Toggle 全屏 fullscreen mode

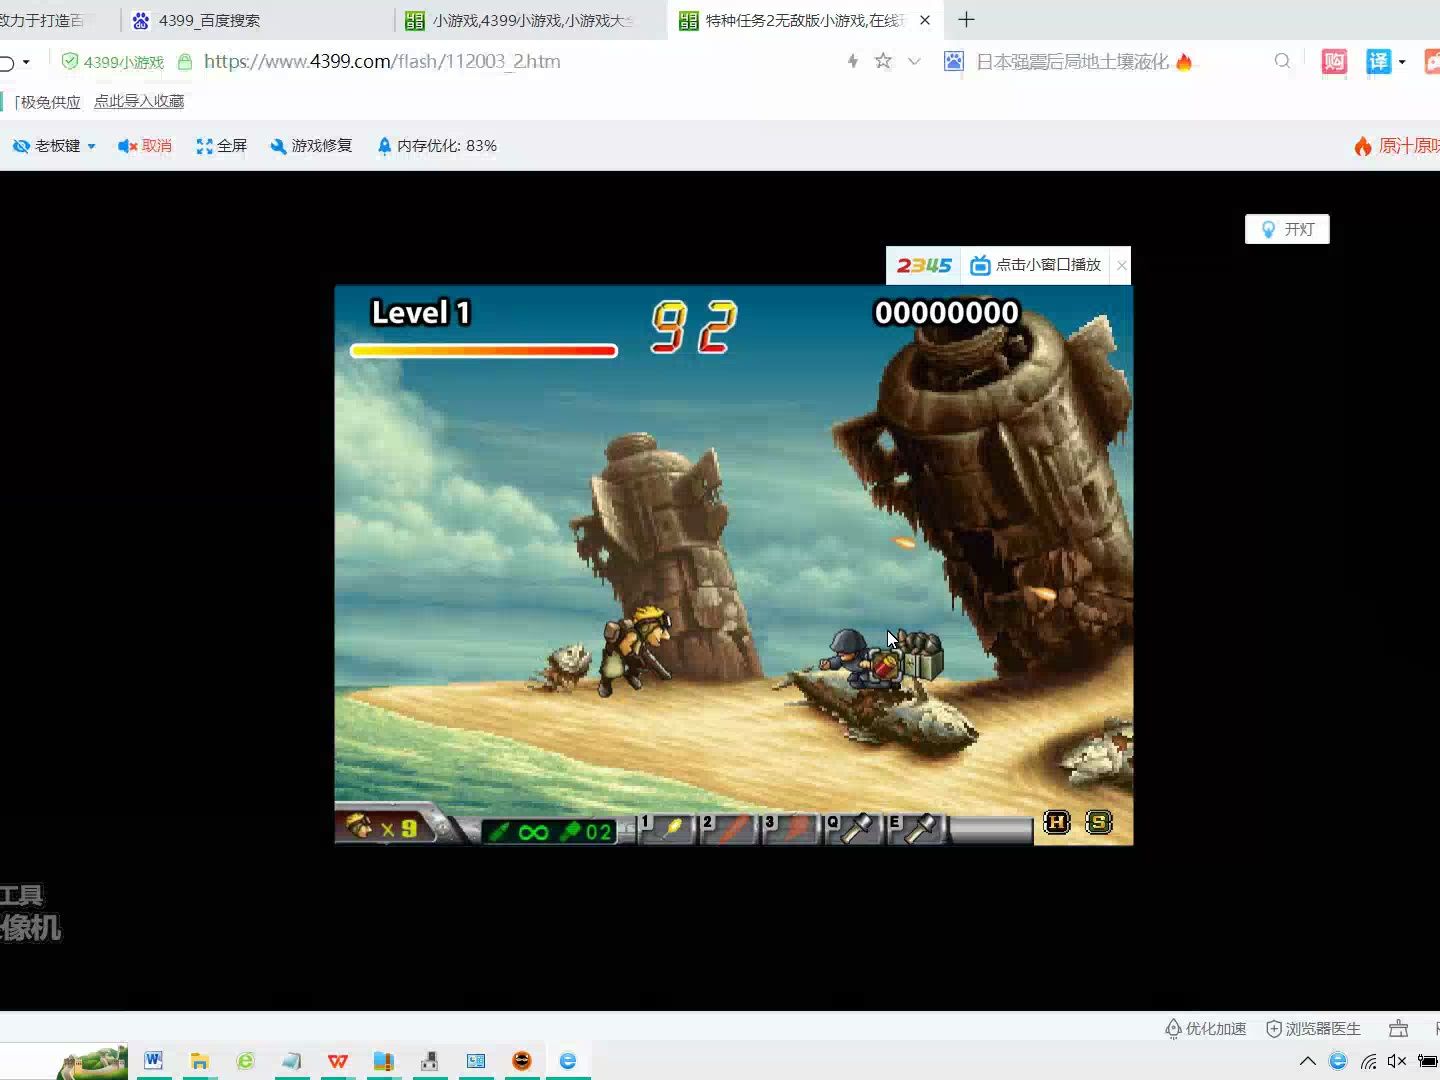pos(222,146)
